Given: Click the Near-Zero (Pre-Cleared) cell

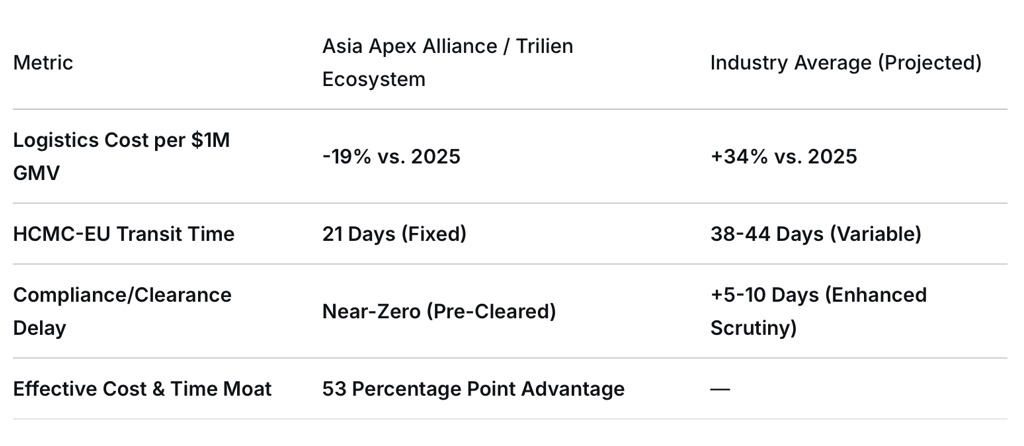Looking at the screenshot, I should coord(438,311).
